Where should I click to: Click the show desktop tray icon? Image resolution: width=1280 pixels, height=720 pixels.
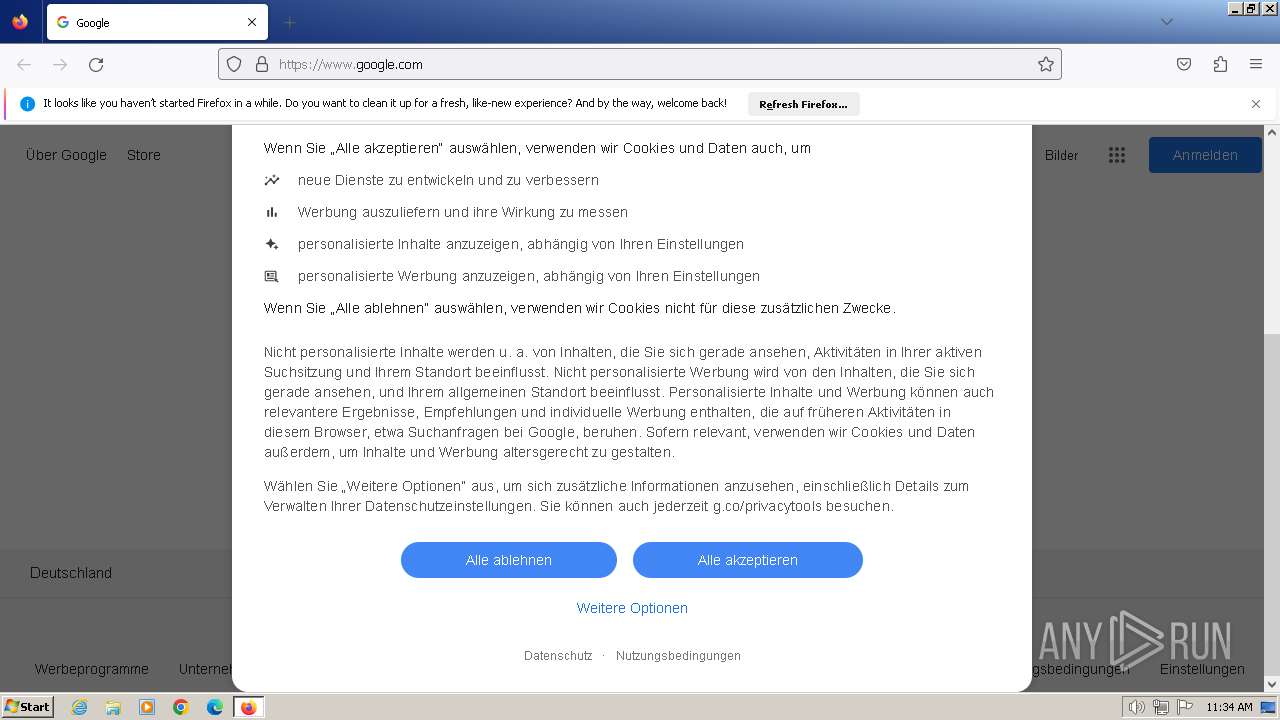[x=1268, y=707]
